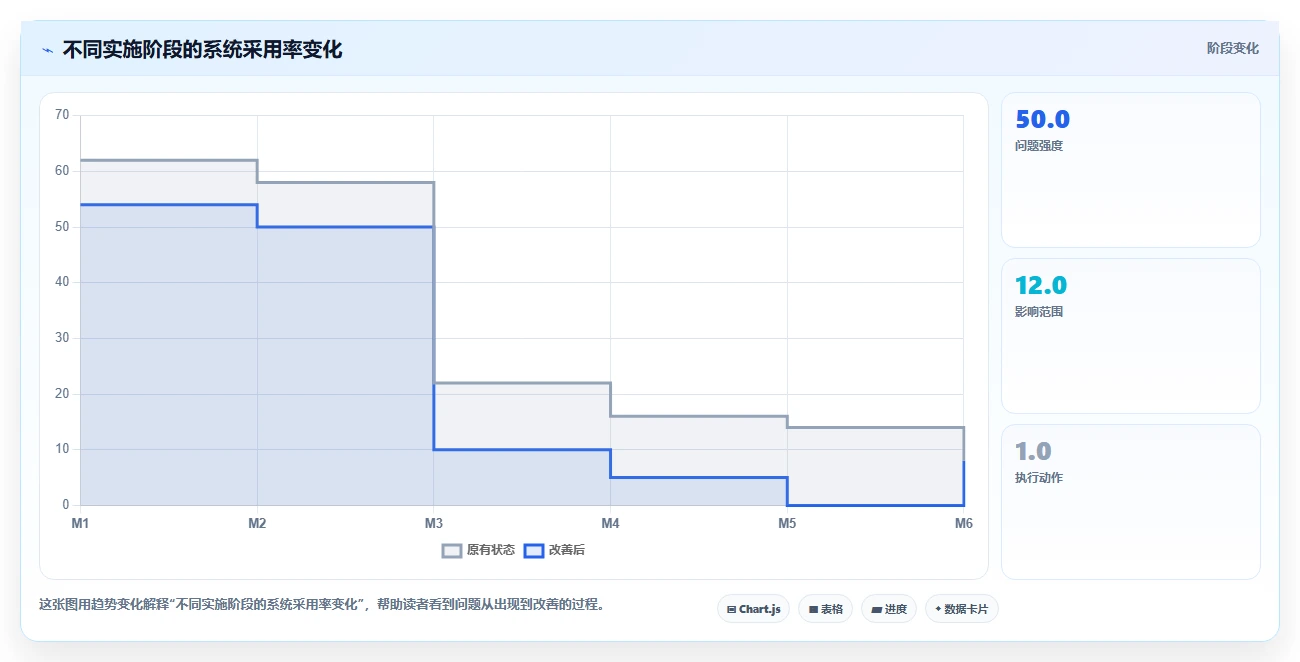
Task: Select the 数据卡片 tag
Action: click(x=962, y=609)
